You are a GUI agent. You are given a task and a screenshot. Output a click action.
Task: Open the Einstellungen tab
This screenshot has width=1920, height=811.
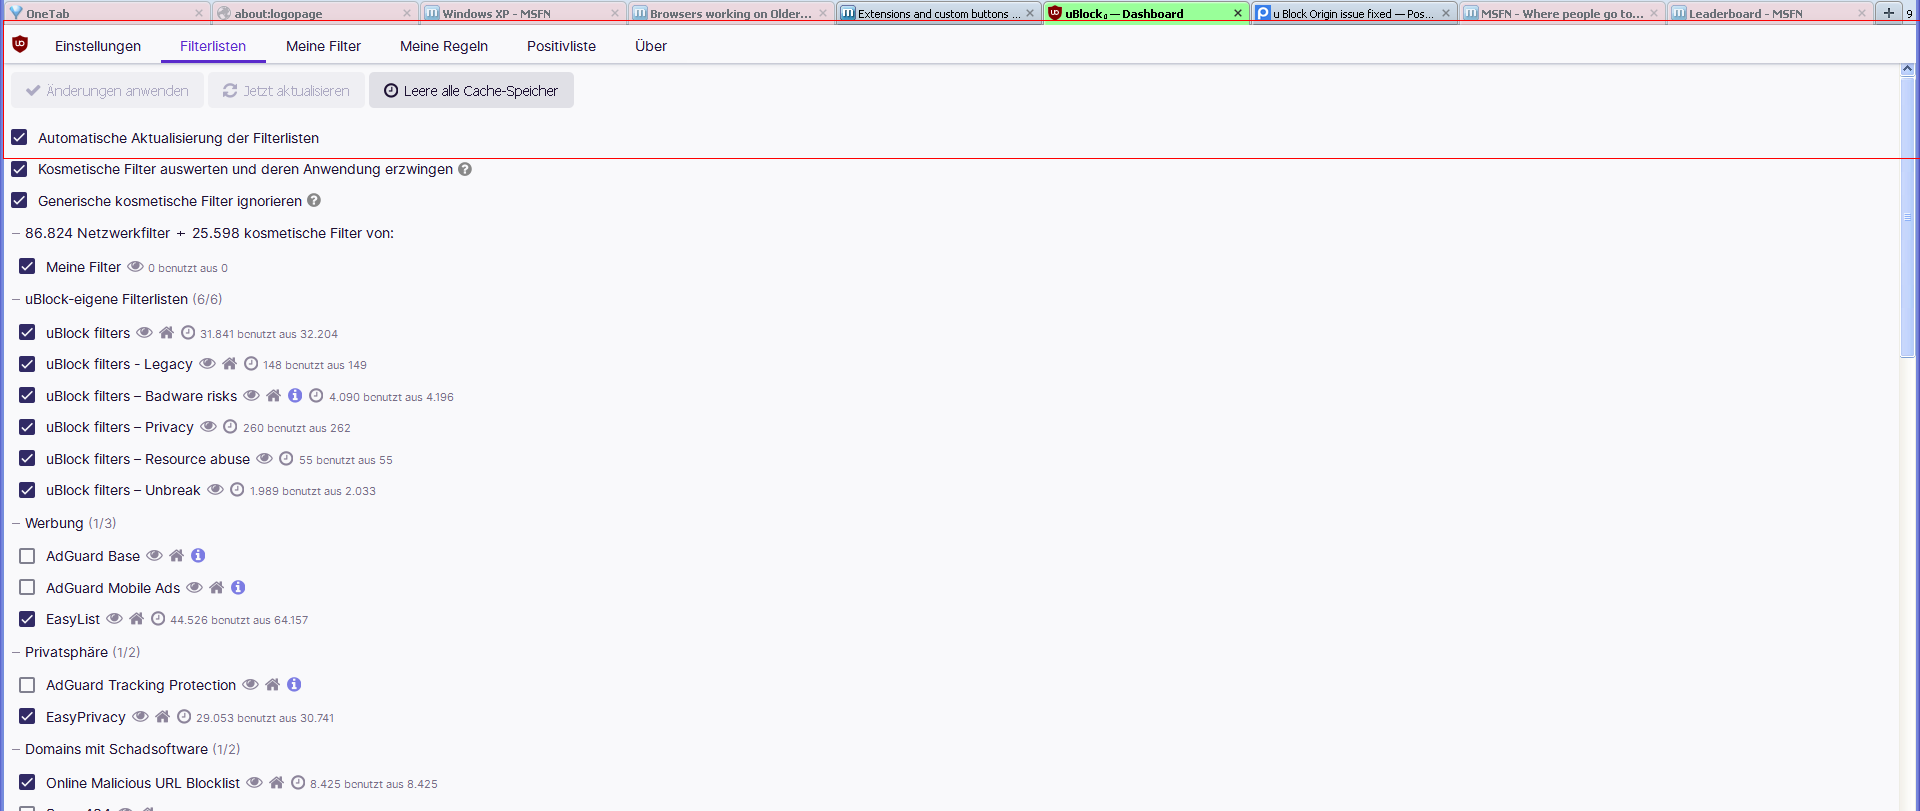pyautogui.click(x=98, y=46)
